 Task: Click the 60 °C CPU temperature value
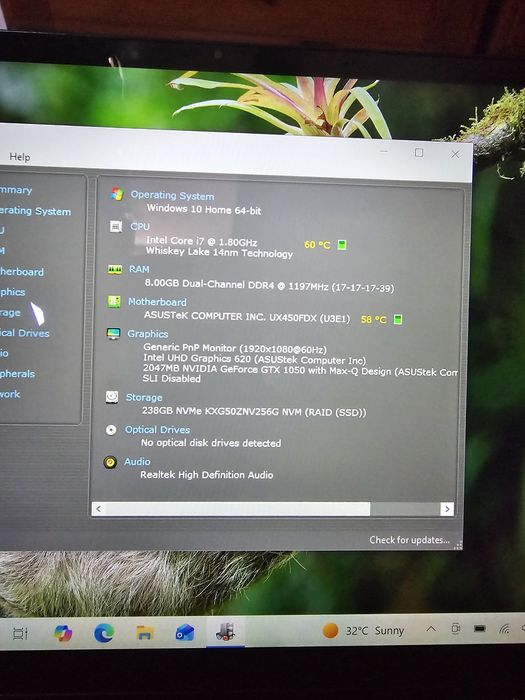tap(317, 245)
